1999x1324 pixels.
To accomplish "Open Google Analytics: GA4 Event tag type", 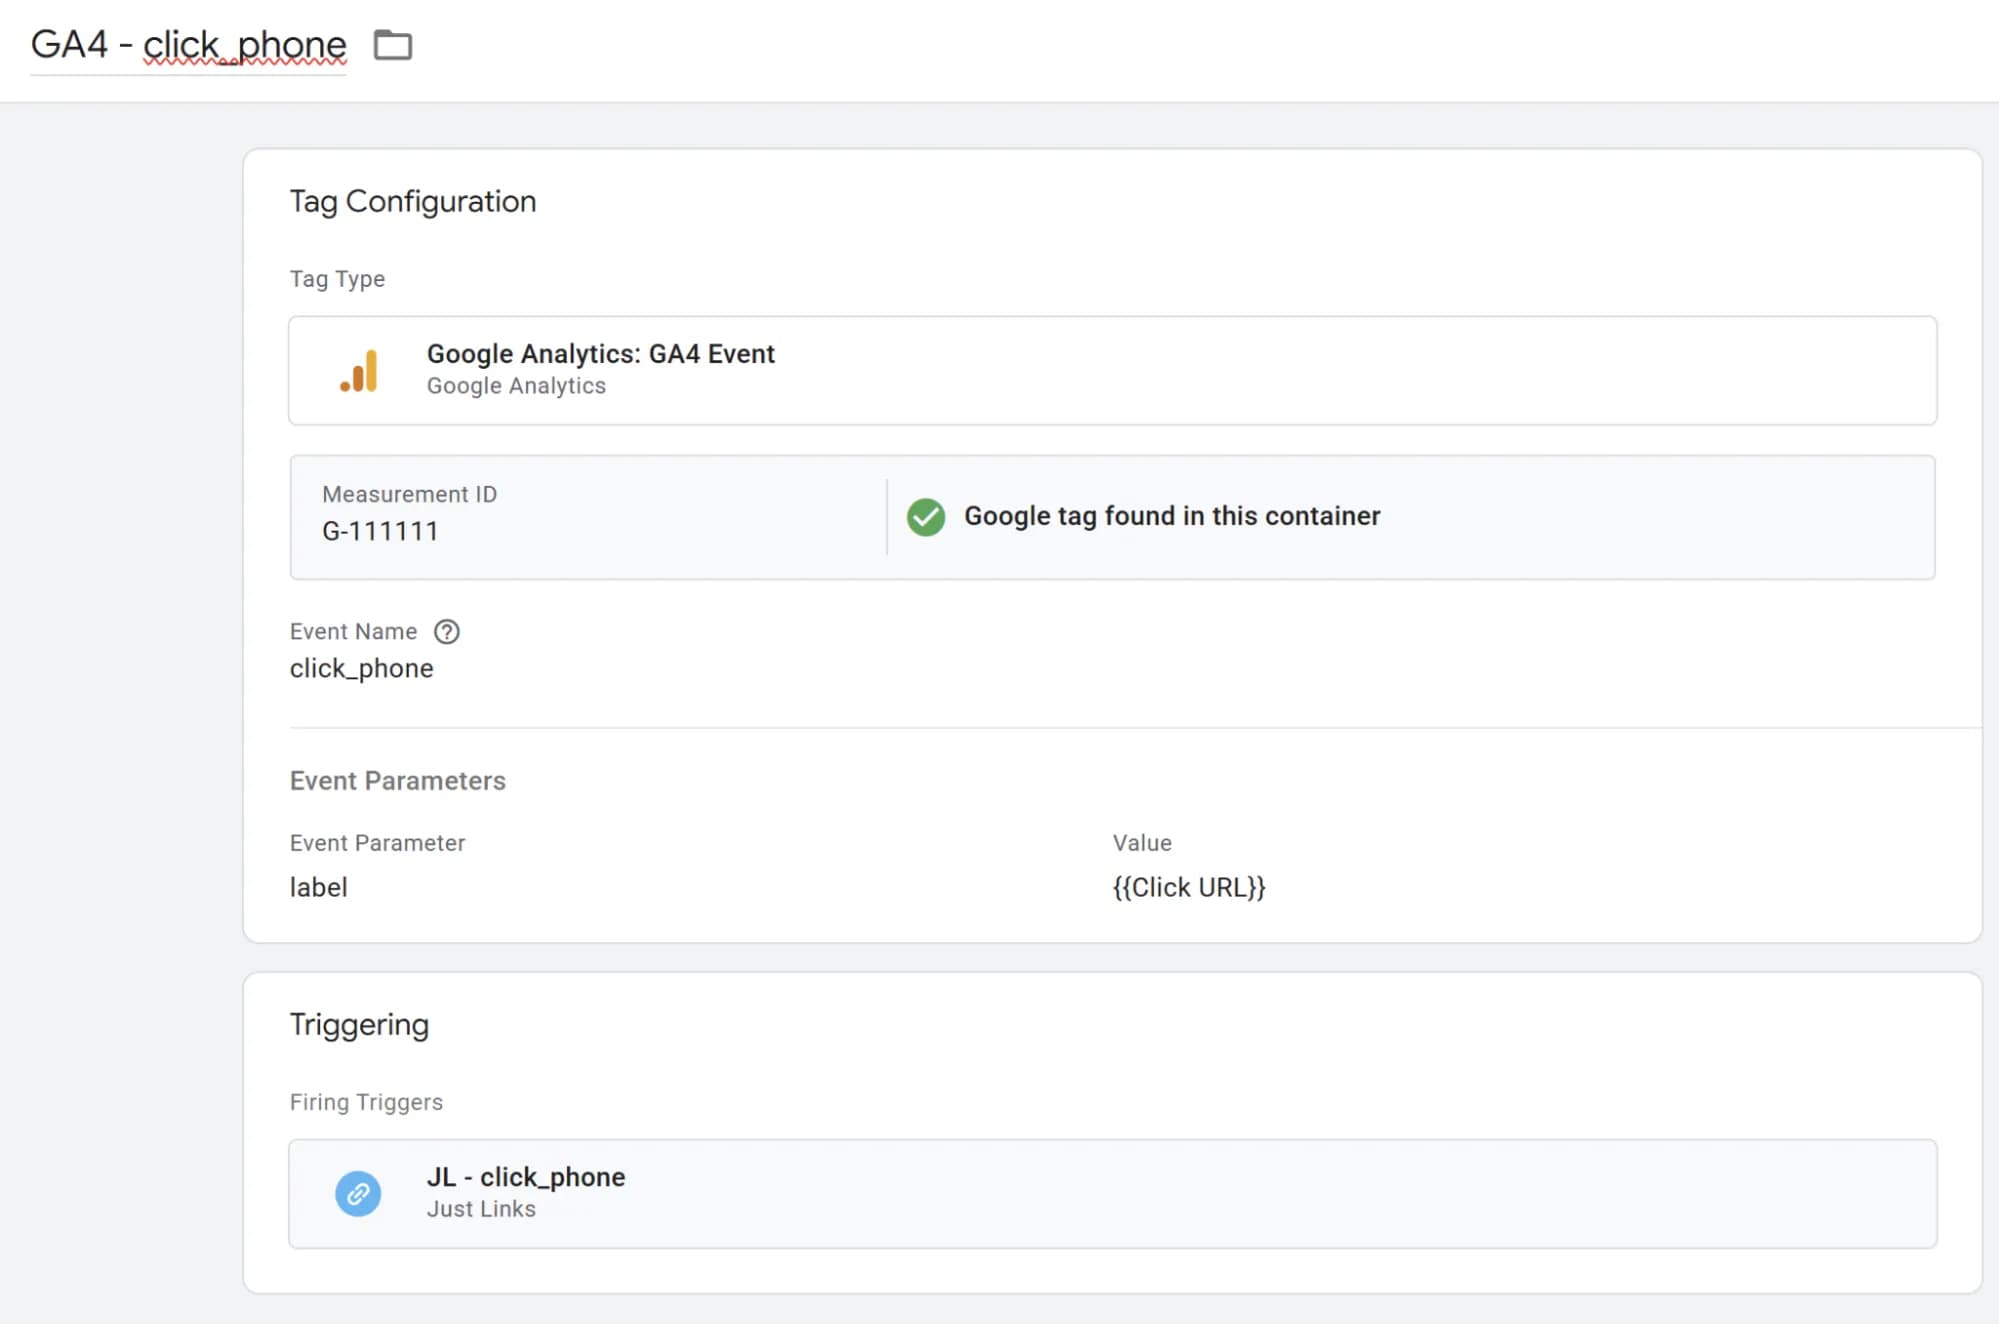I will coord(600,354).
